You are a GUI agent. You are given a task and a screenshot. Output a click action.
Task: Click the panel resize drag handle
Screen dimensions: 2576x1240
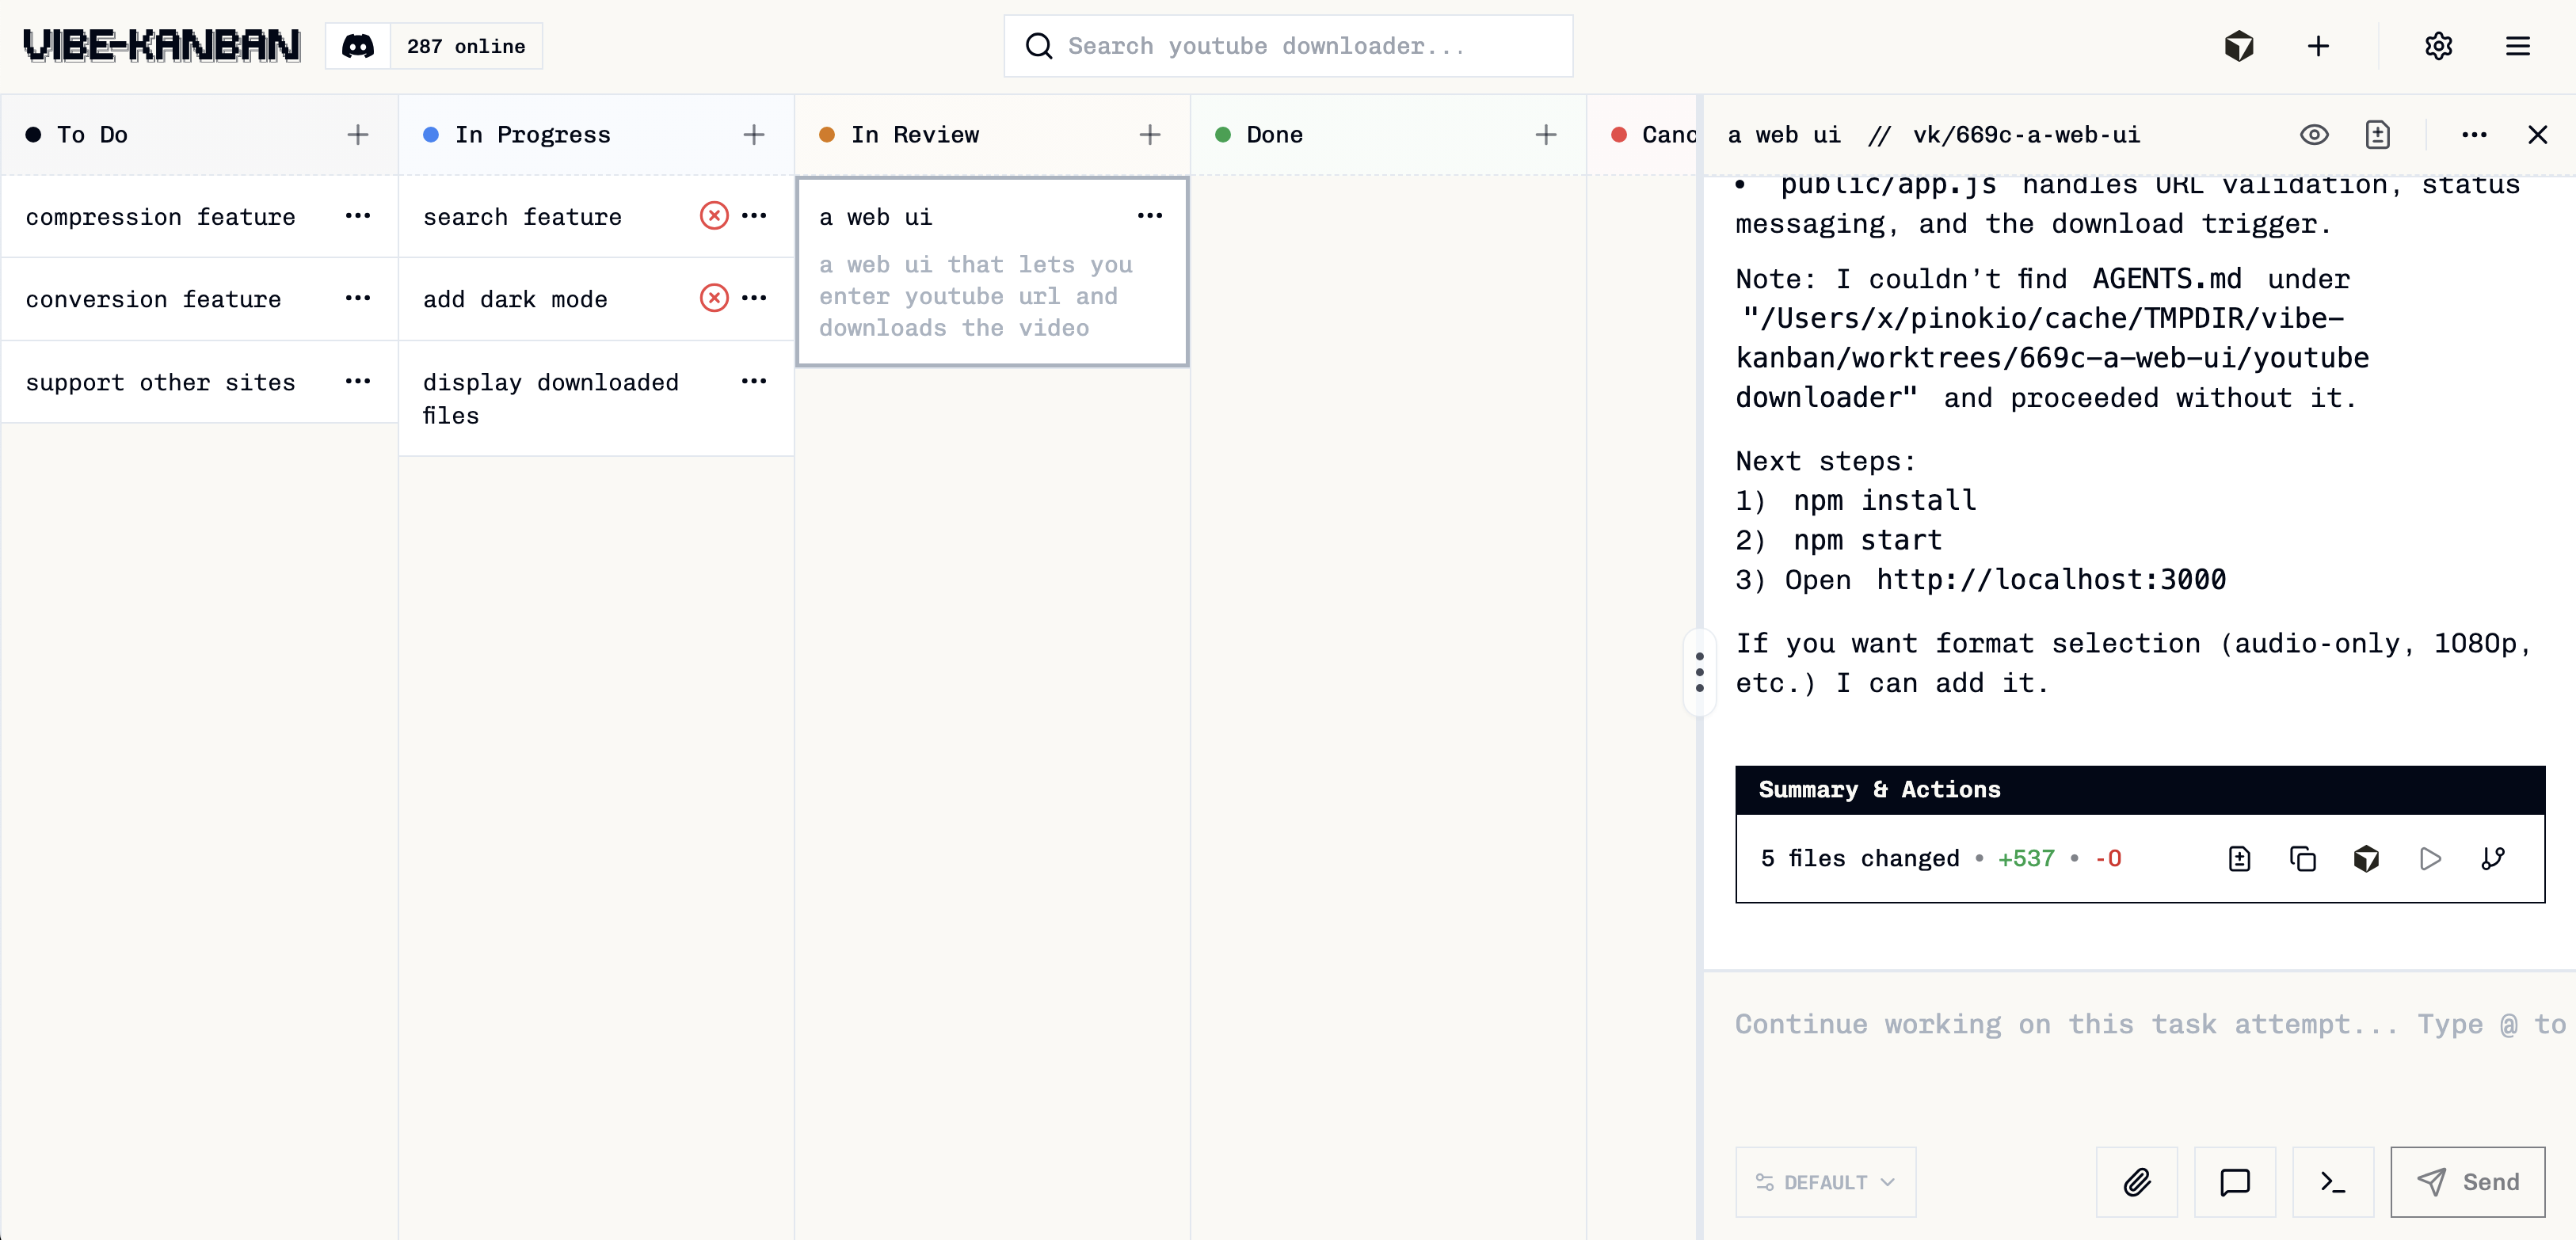[1699, 672]
